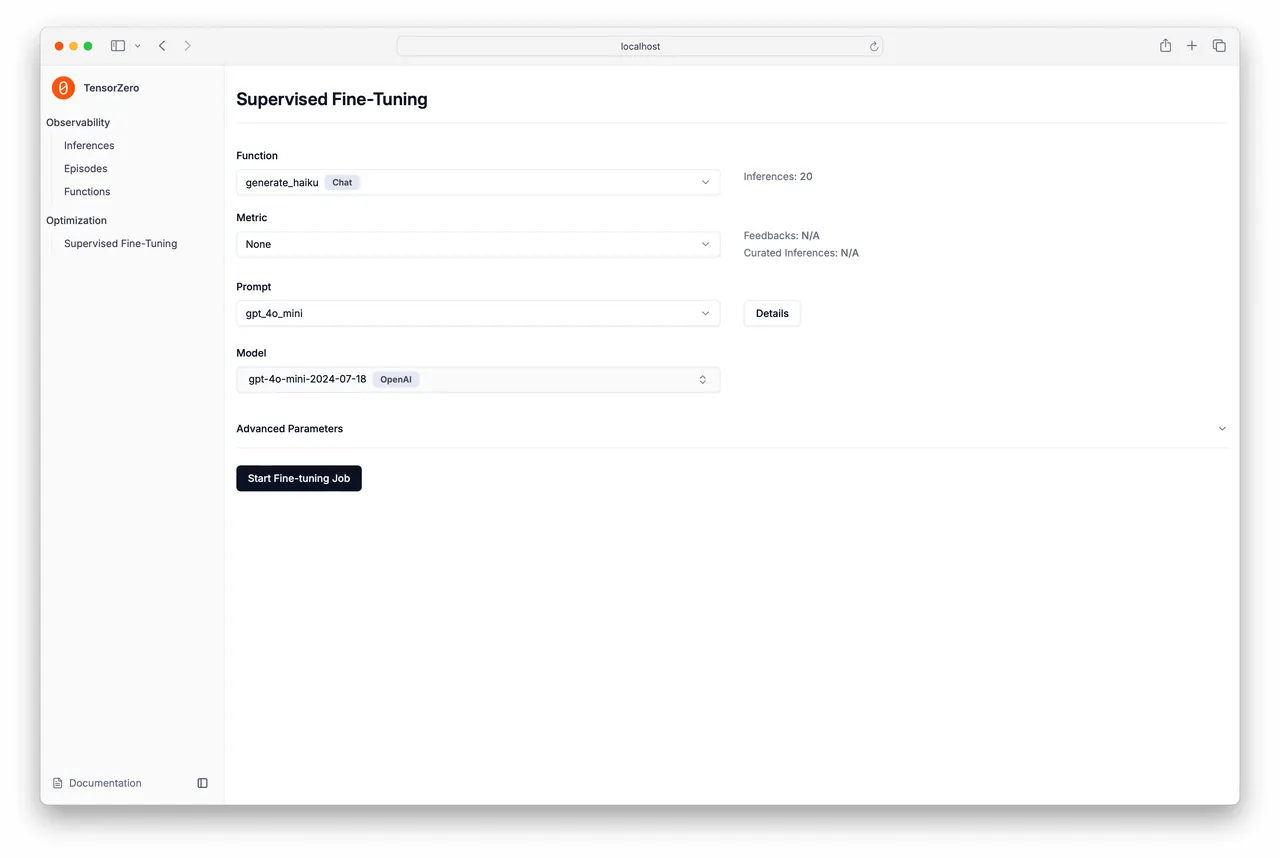This screenshot has width=1280, height=858.
Task: Click the Prompt field label
Action: tap(254, 287)
